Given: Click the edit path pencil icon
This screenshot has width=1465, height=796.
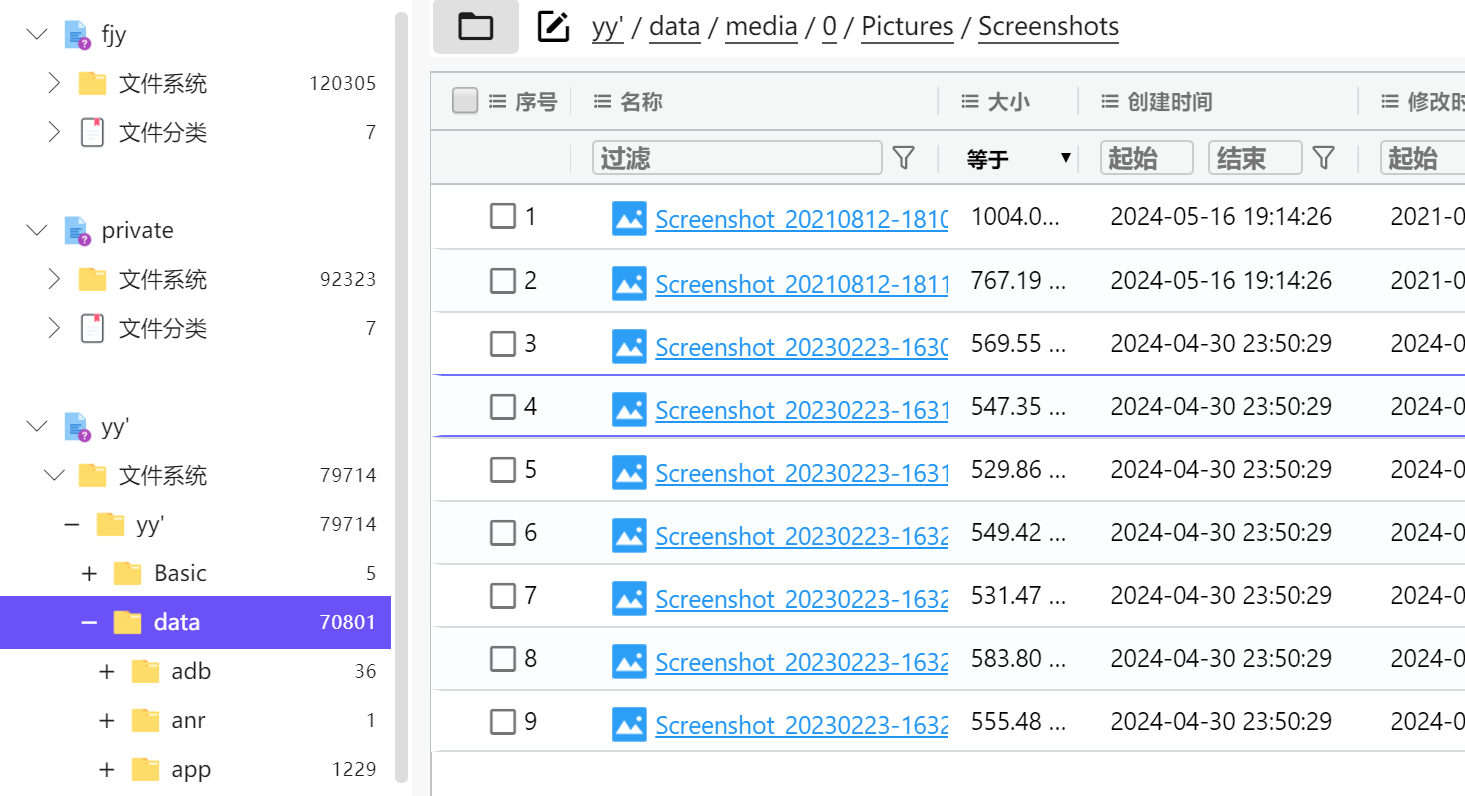Looking at the screenshot, I should coord(553,27).
